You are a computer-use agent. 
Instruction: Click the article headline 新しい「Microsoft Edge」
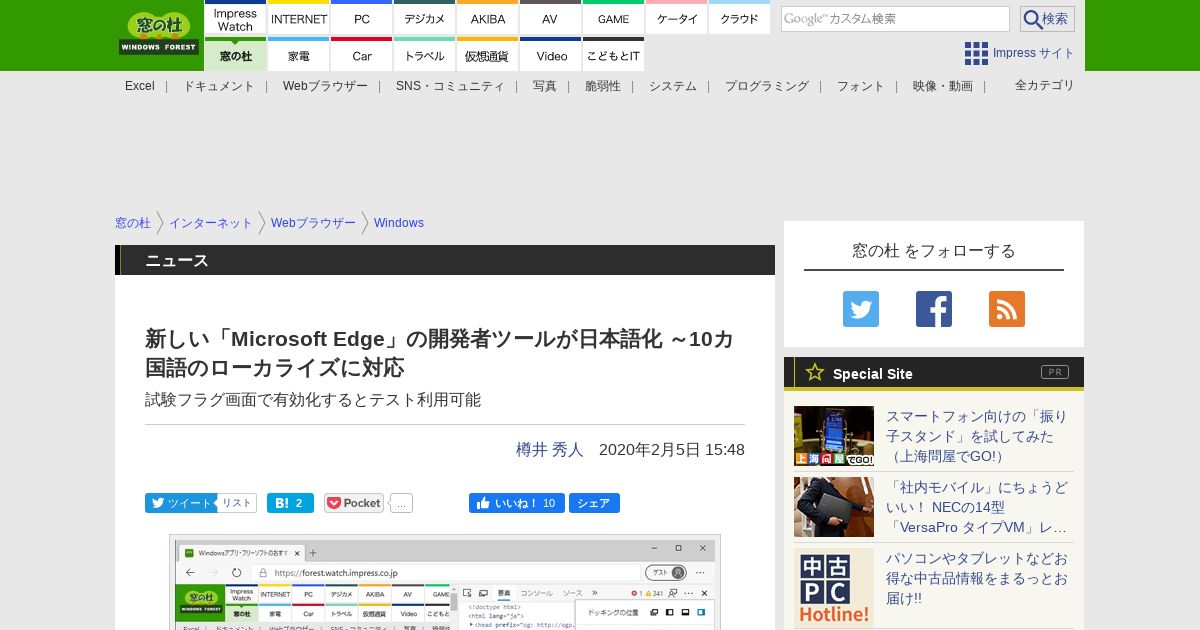pos(439,353)
